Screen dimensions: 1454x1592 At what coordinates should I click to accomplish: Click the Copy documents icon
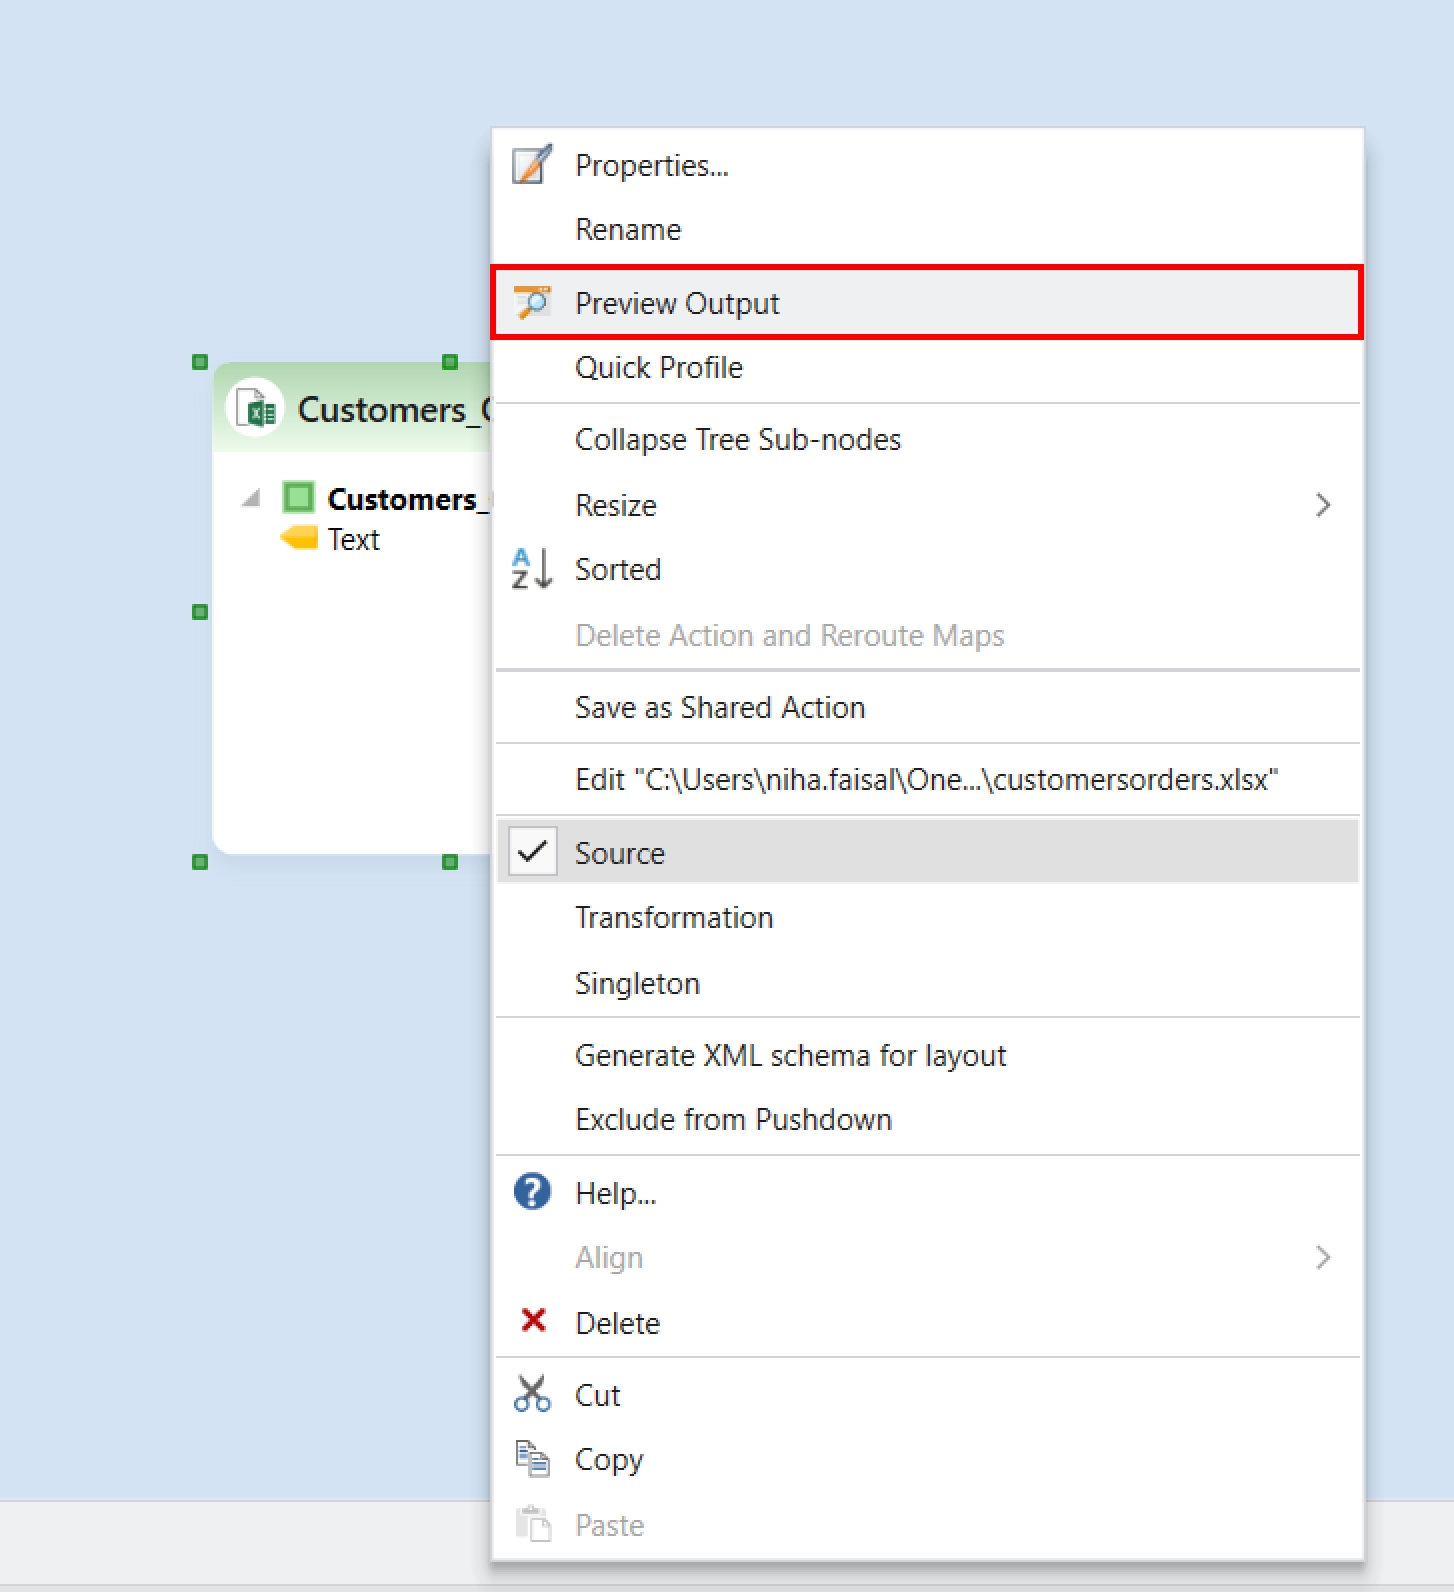point(532,1459)
